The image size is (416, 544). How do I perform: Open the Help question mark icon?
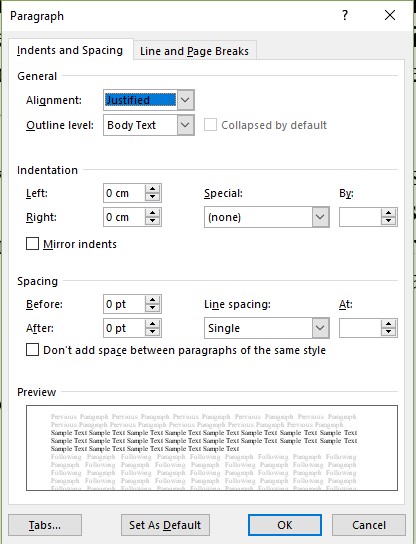[x=345, y=15]
